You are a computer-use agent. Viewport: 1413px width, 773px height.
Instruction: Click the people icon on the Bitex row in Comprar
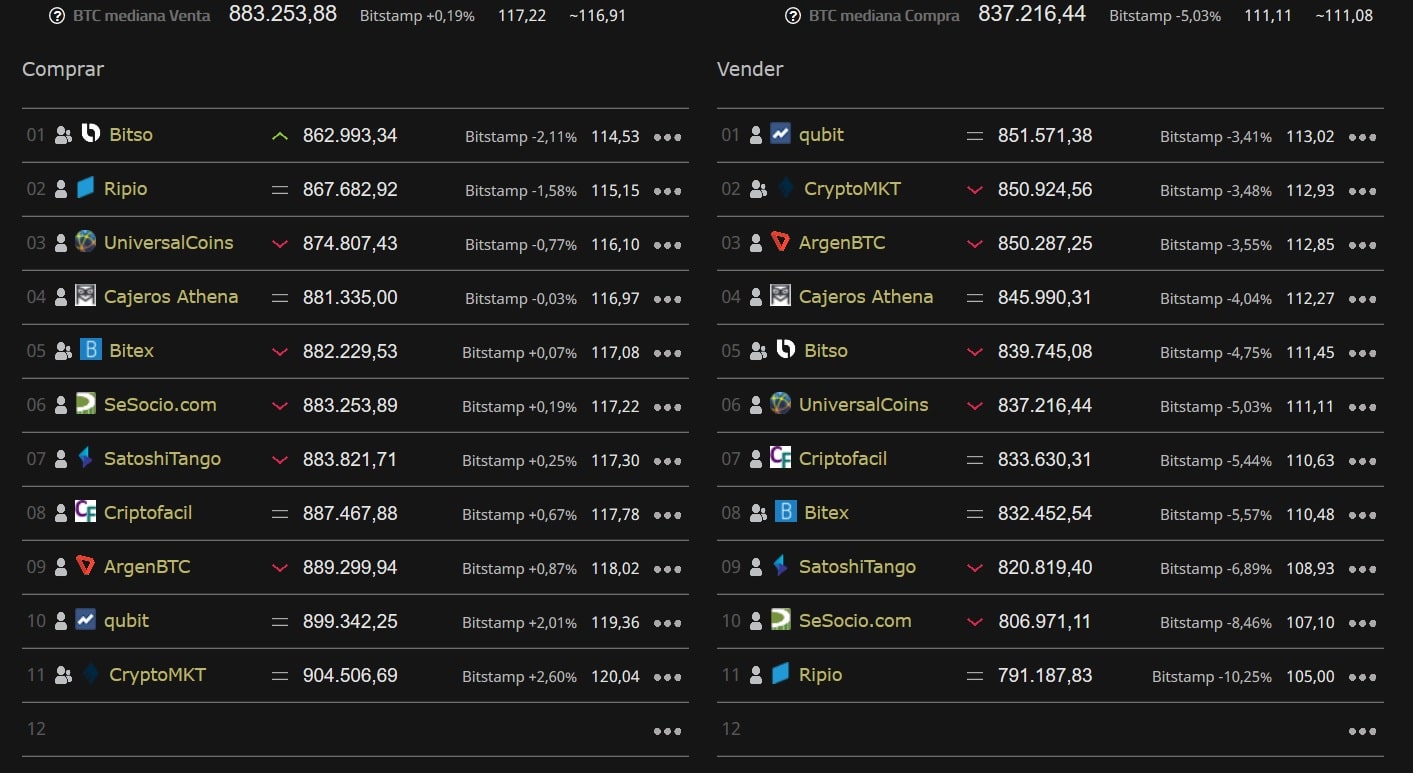[63, 351]
